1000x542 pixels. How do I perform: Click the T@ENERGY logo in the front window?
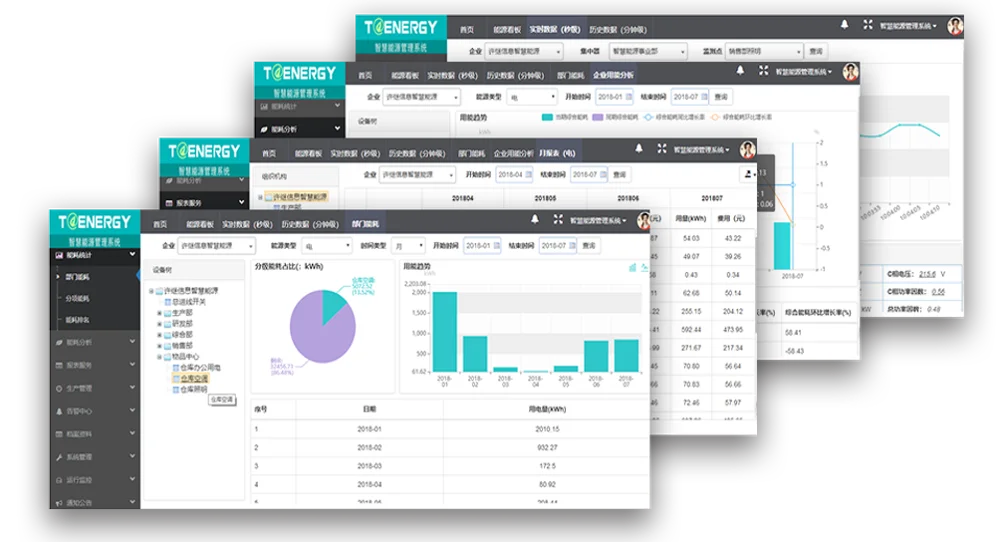pyautogui.click(x=95, y=222)
